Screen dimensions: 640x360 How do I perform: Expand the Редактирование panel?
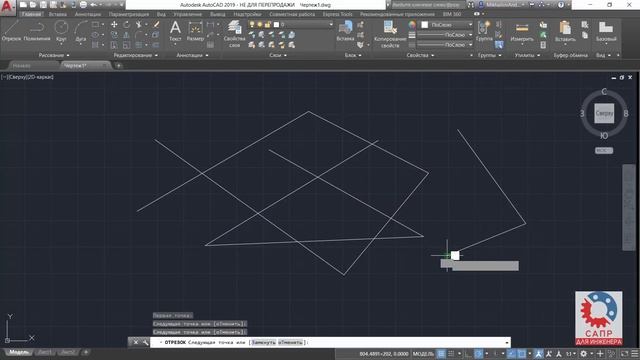[x=136, y=55]
